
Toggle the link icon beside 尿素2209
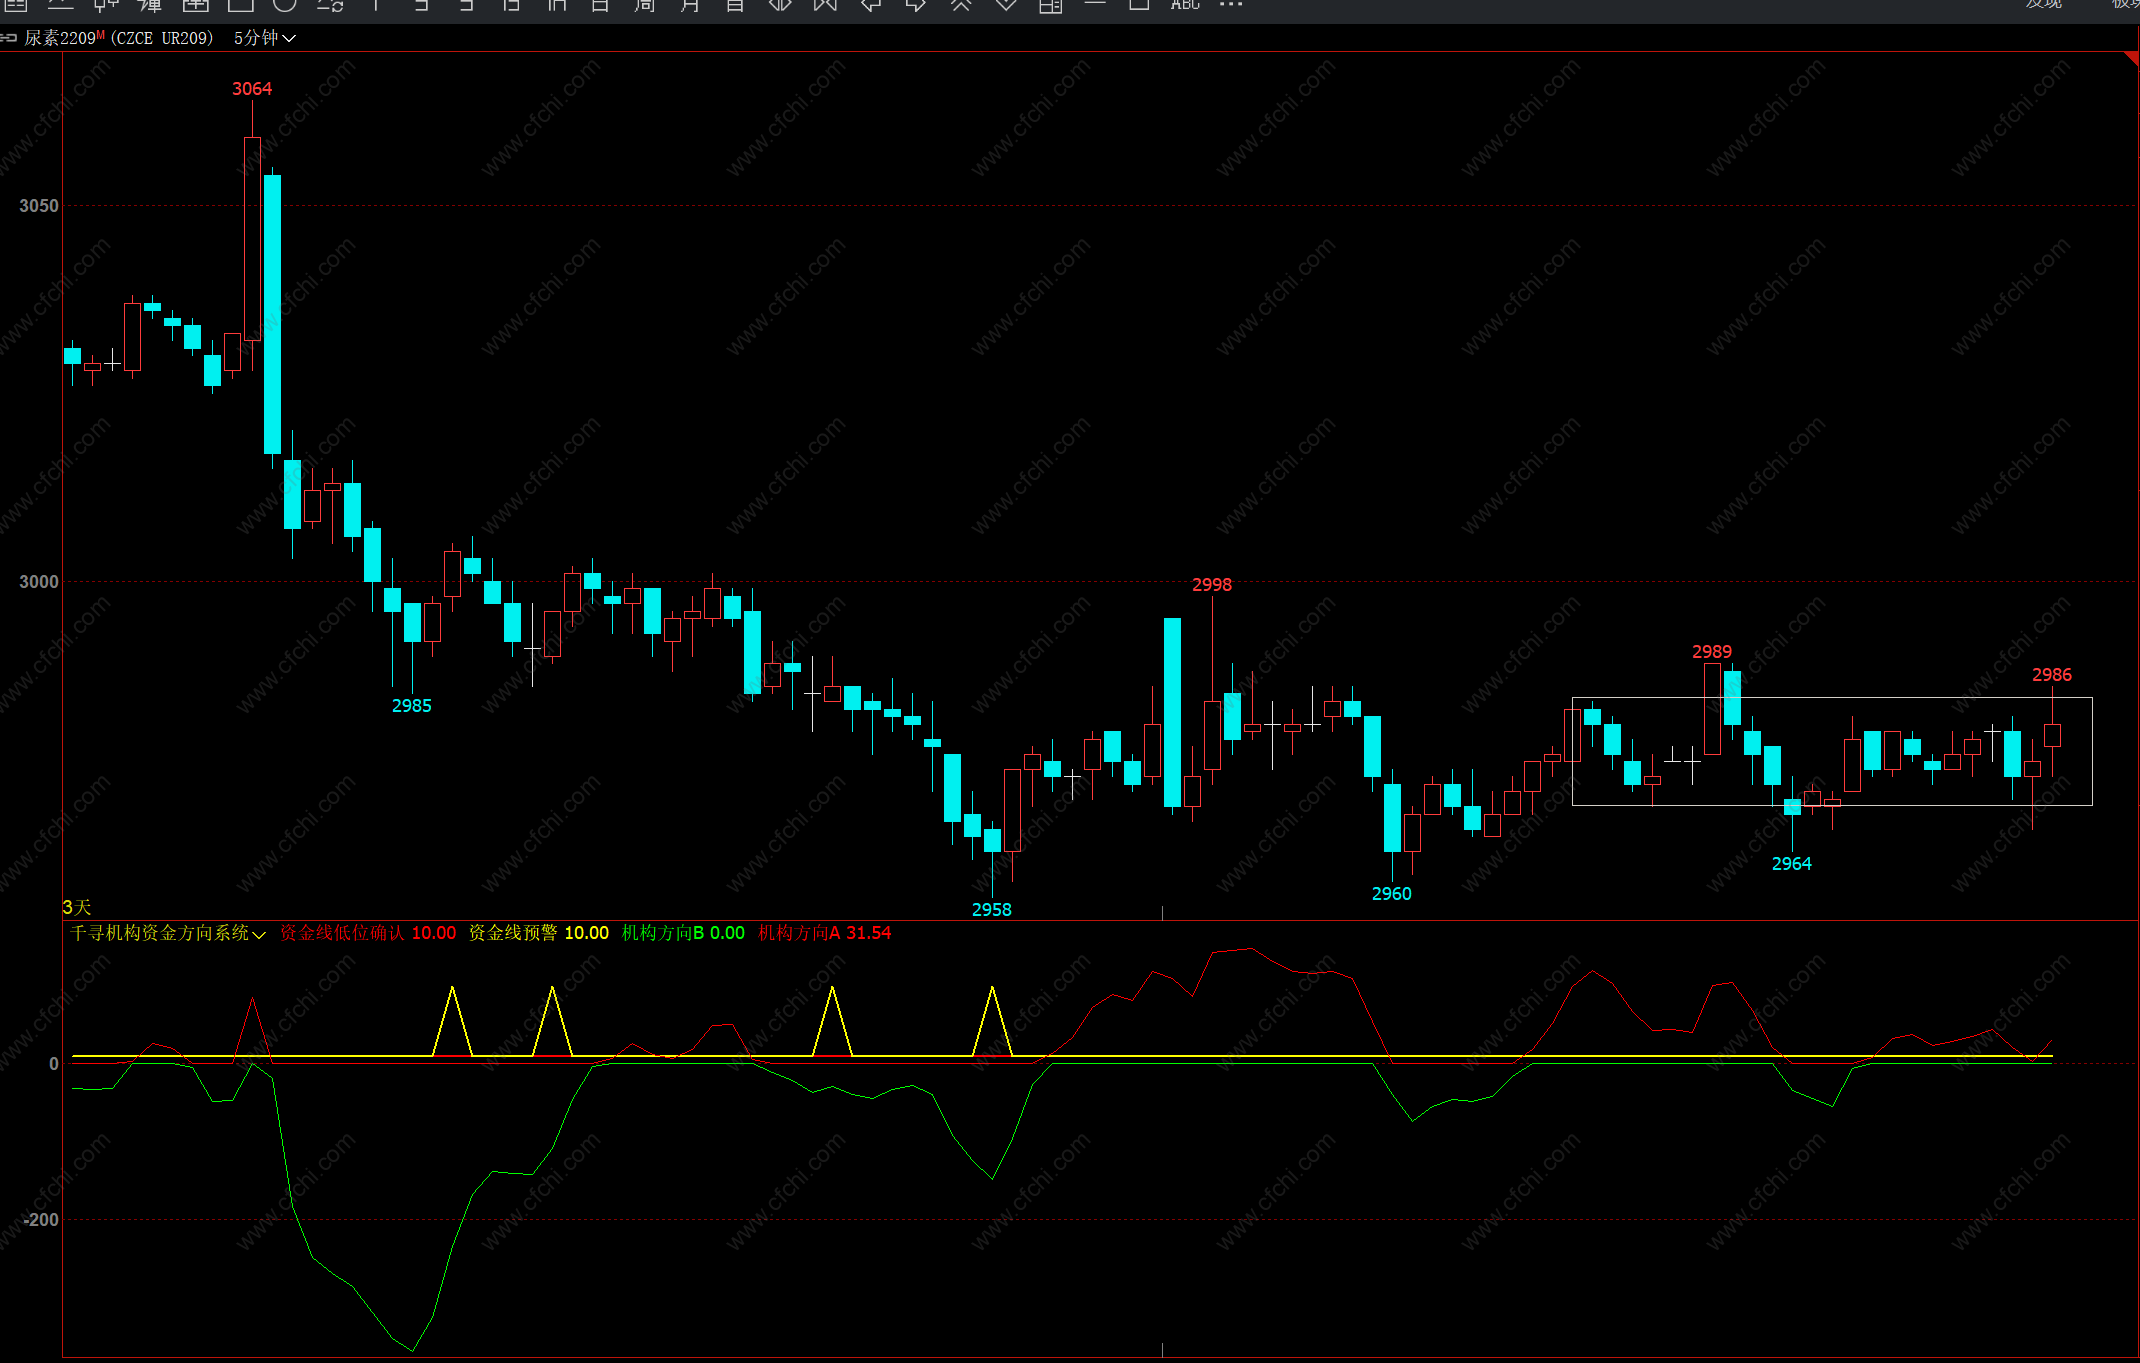[9, 38]
